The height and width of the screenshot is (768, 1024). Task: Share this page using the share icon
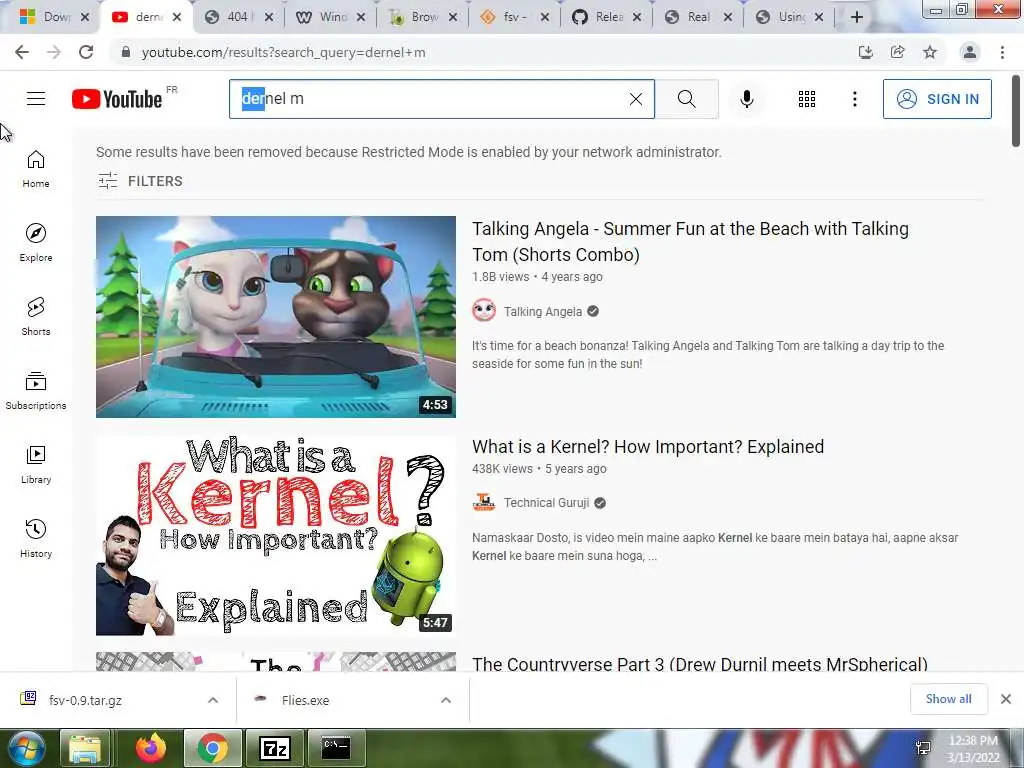coord(897,52)
